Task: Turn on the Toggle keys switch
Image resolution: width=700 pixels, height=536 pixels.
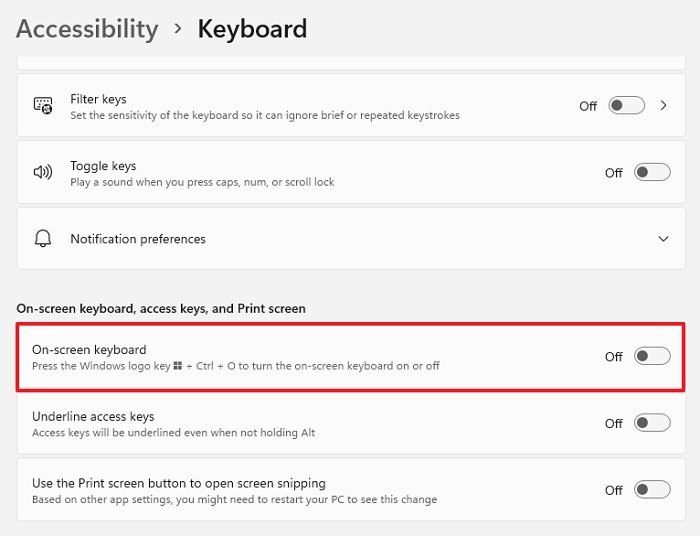Action: tap(652, 172)
